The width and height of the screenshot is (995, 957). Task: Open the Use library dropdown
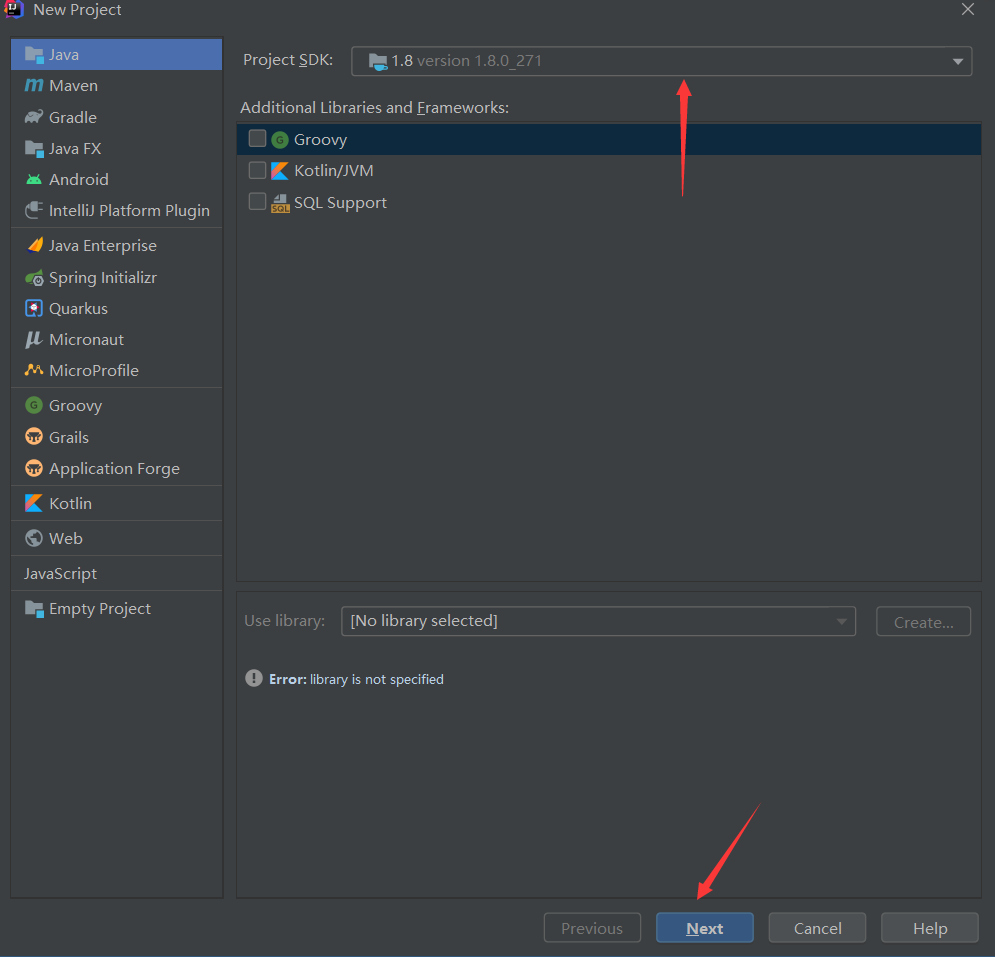pyautogui.click(x=598, y=621)
